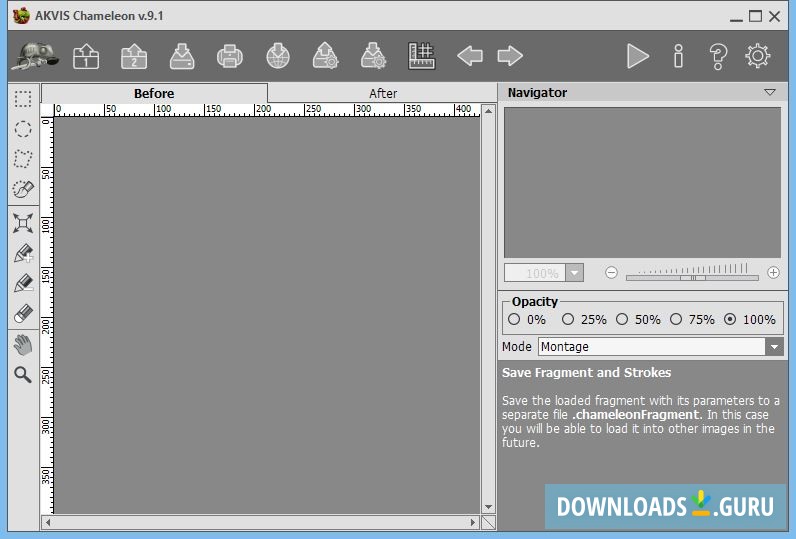The width and height of the screenshot is (796, 539).
Task: Select the transform fragment tool
Action: click(x=23, y=223)
